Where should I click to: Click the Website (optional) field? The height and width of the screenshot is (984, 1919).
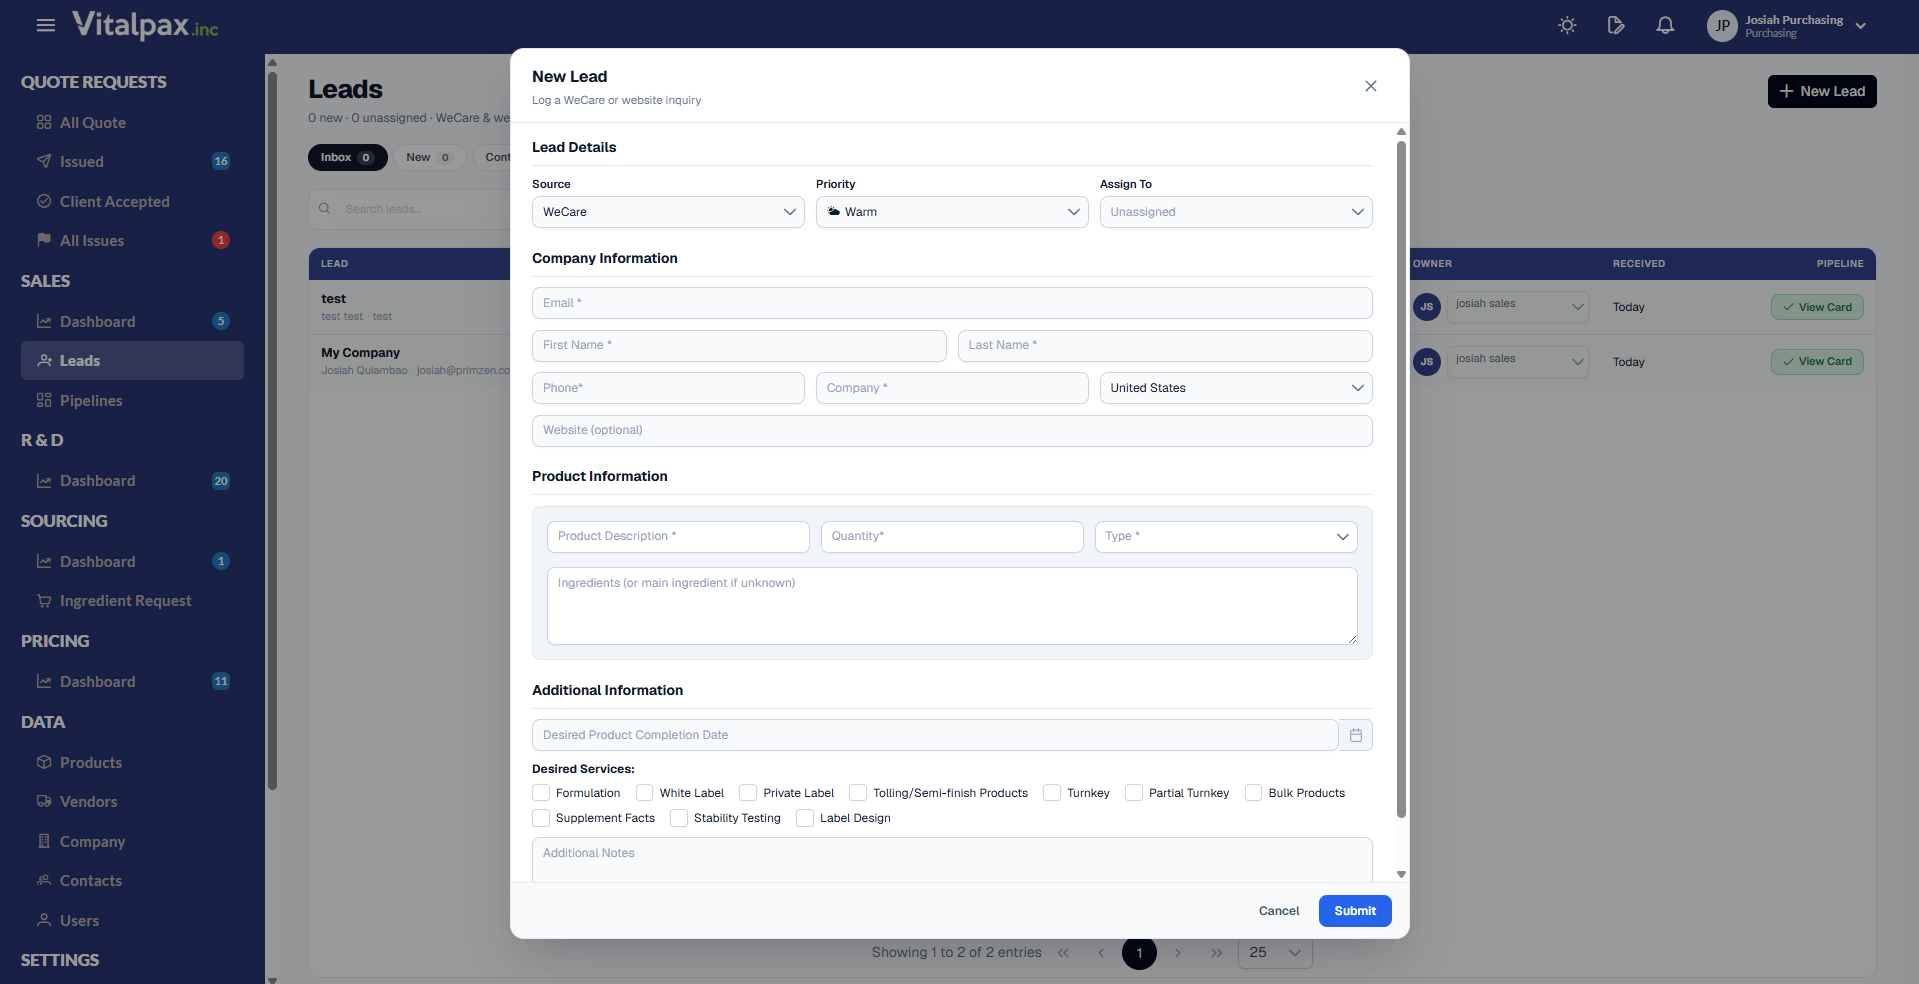point(952,431)
